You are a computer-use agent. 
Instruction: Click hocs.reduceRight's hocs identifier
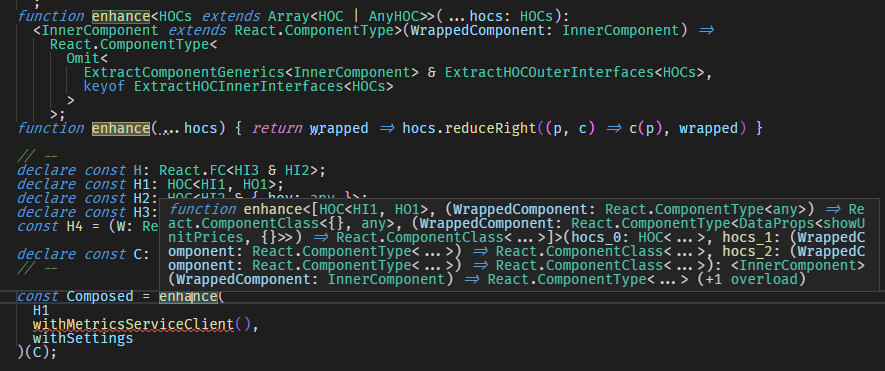coord(419,128)
